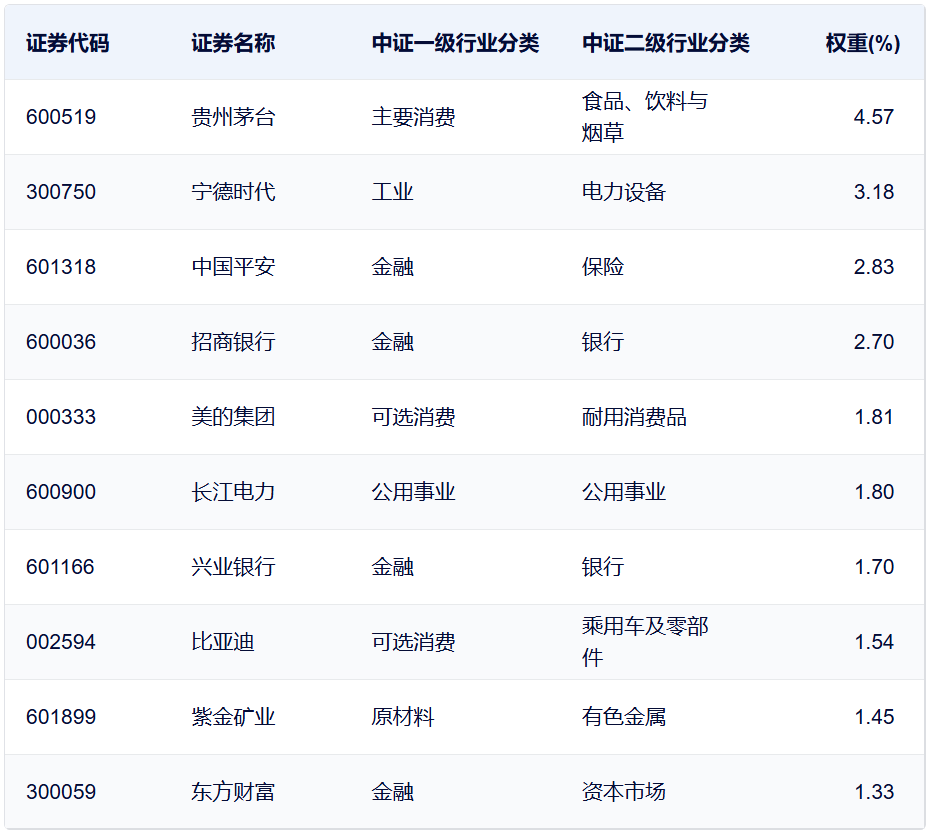Select the 紫金矿业 name cell
Screen dimensions: 930x834
click(233, 717)
